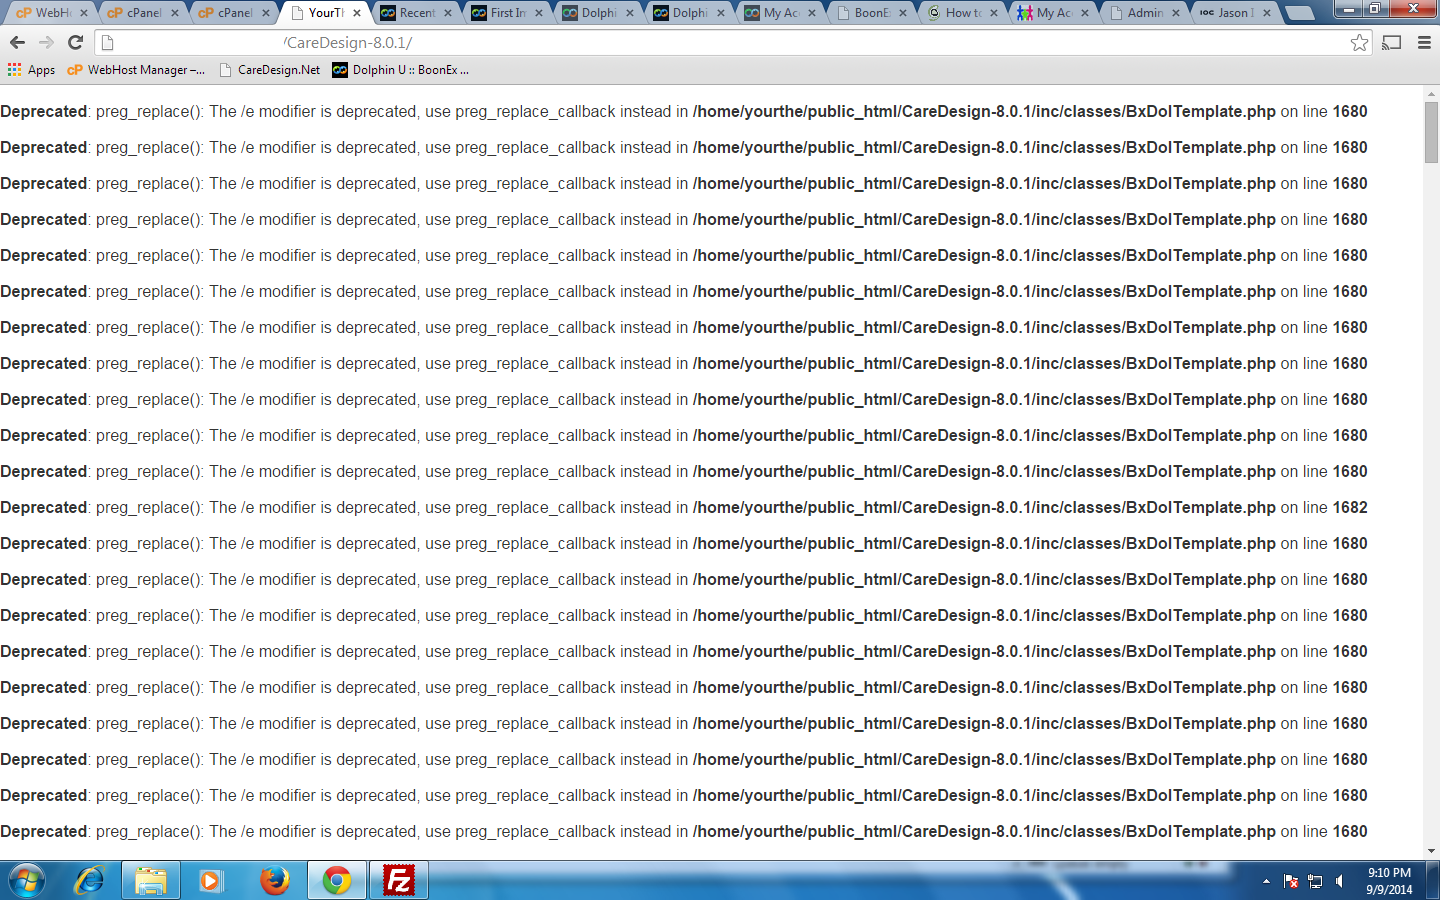
Task: Open the Chrome hamburger menu
Action: pyautogui.click(x=1424, y=42)
